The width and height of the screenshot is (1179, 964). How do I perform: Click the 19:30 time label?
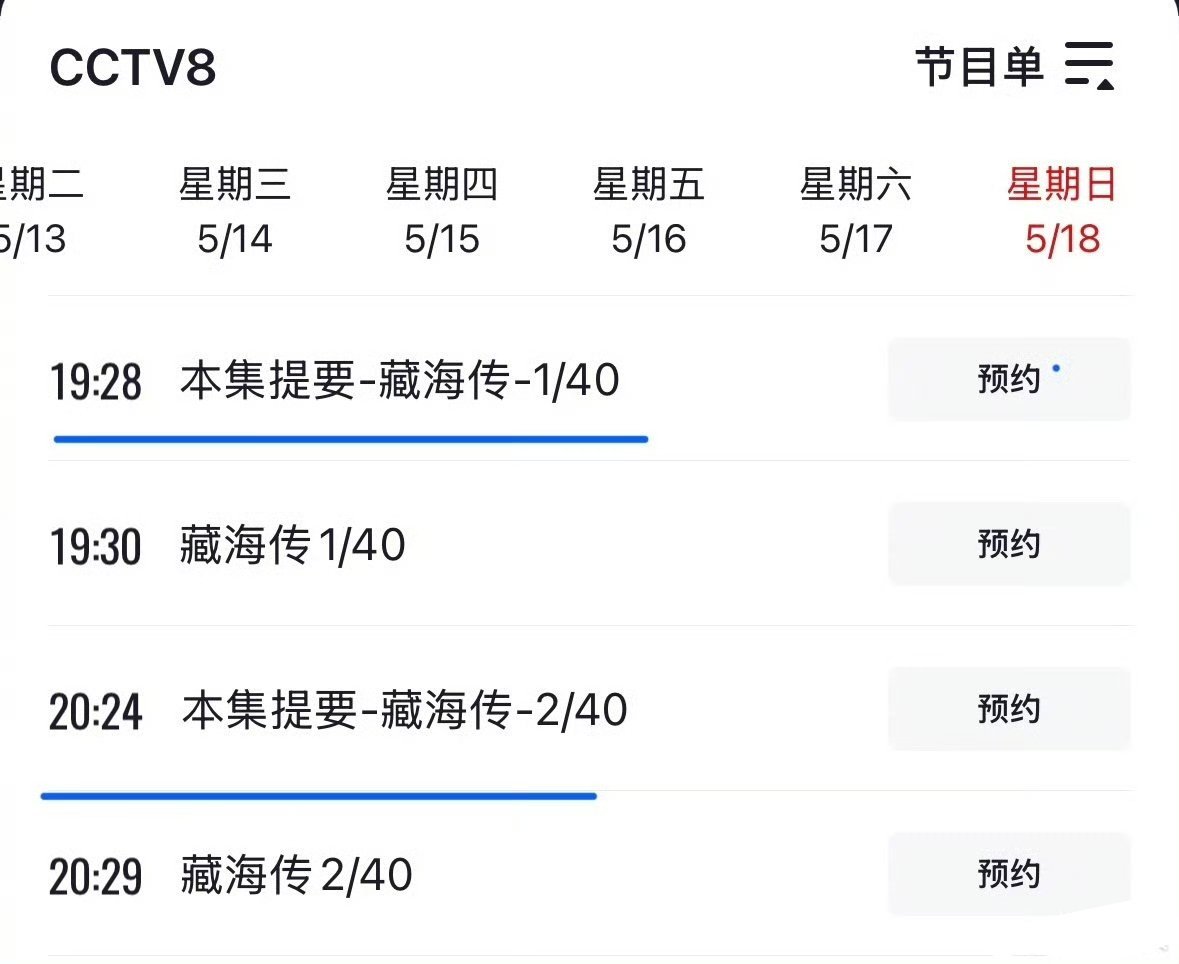click(x=95, y=546)
